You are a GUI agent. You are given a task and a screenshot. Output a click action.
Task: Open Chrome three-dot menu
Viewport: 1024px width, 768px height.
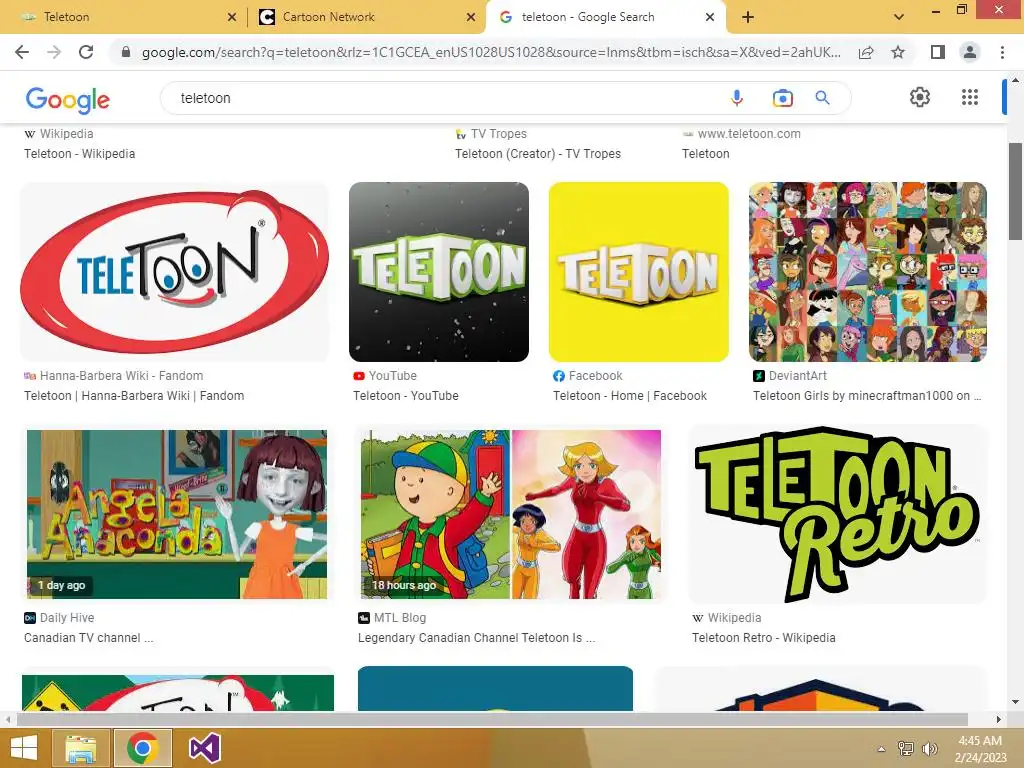coord(1002,52)
